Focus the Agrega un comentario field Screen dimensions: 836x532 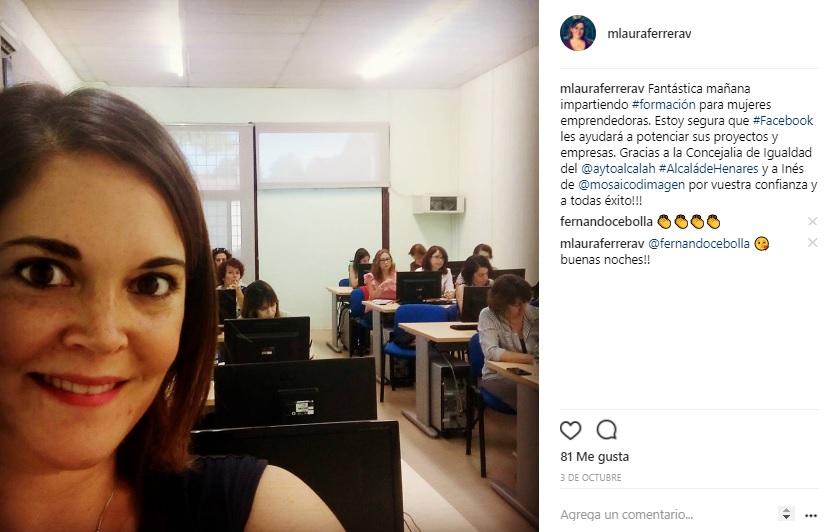coord(666,514)
